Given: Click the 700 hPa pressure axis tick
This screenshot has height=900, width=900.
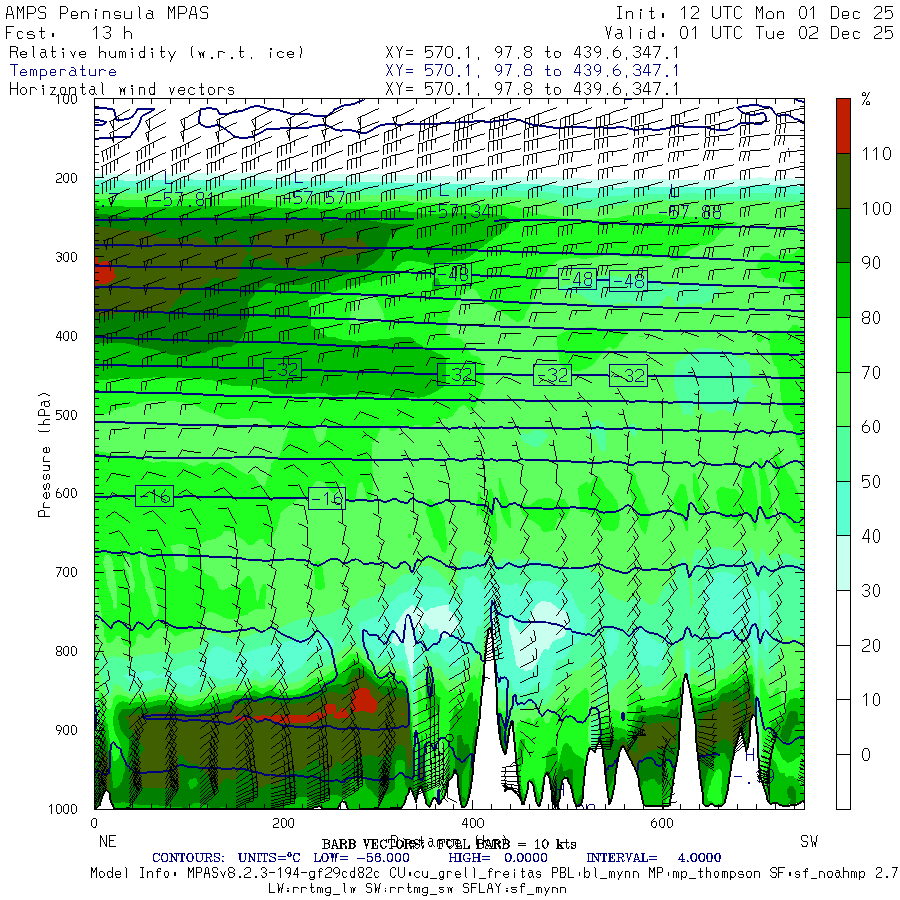Looking at the screenshot, I should pos(66,572).
